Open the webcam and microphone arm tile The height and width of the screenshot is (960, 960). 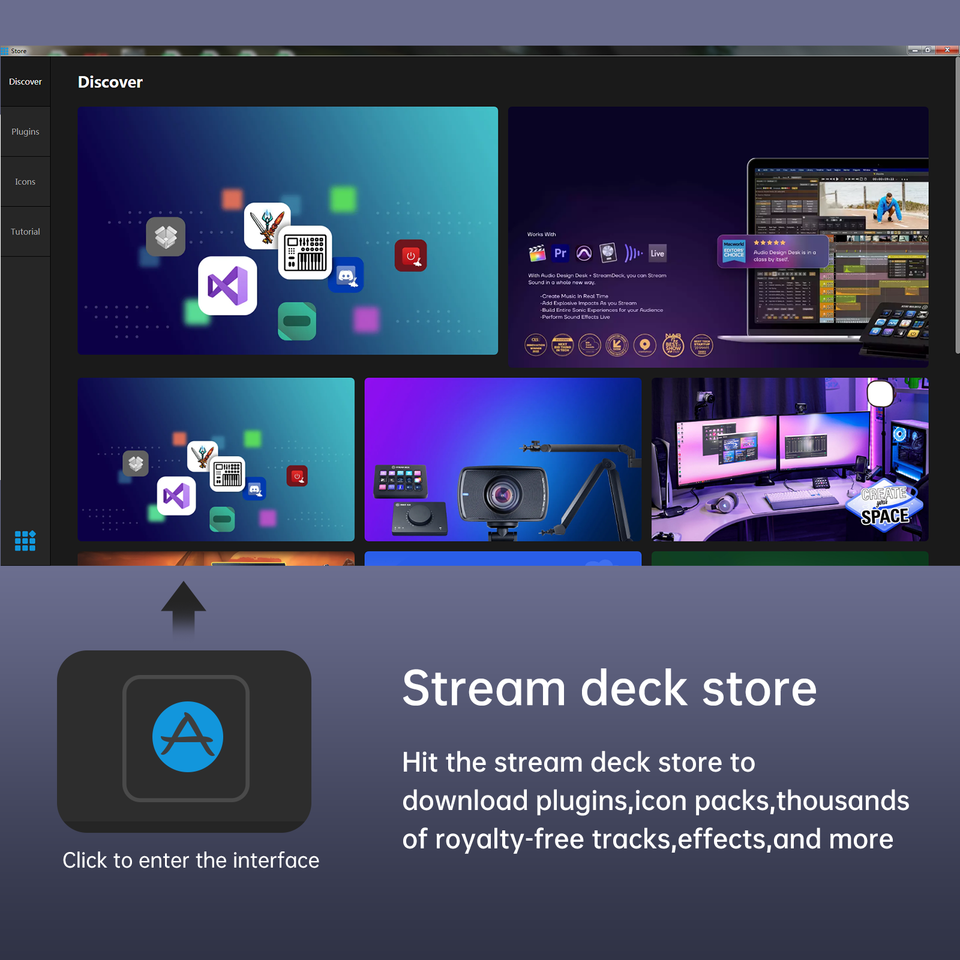pos(503,459)
